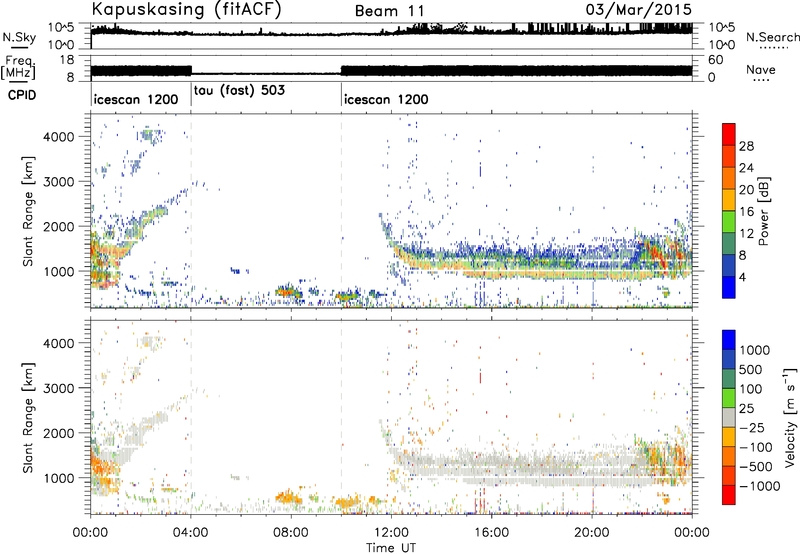Screen dimensions: 800x554
Task: Click the Nave legend label
Action: (761, 69)
